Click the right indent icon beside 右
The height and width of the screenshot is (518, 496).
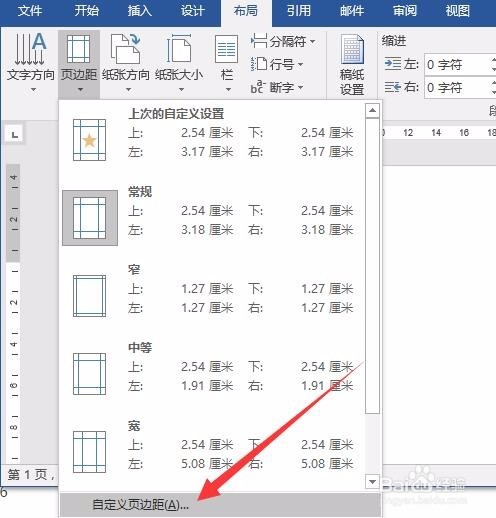tap(393, 87)
